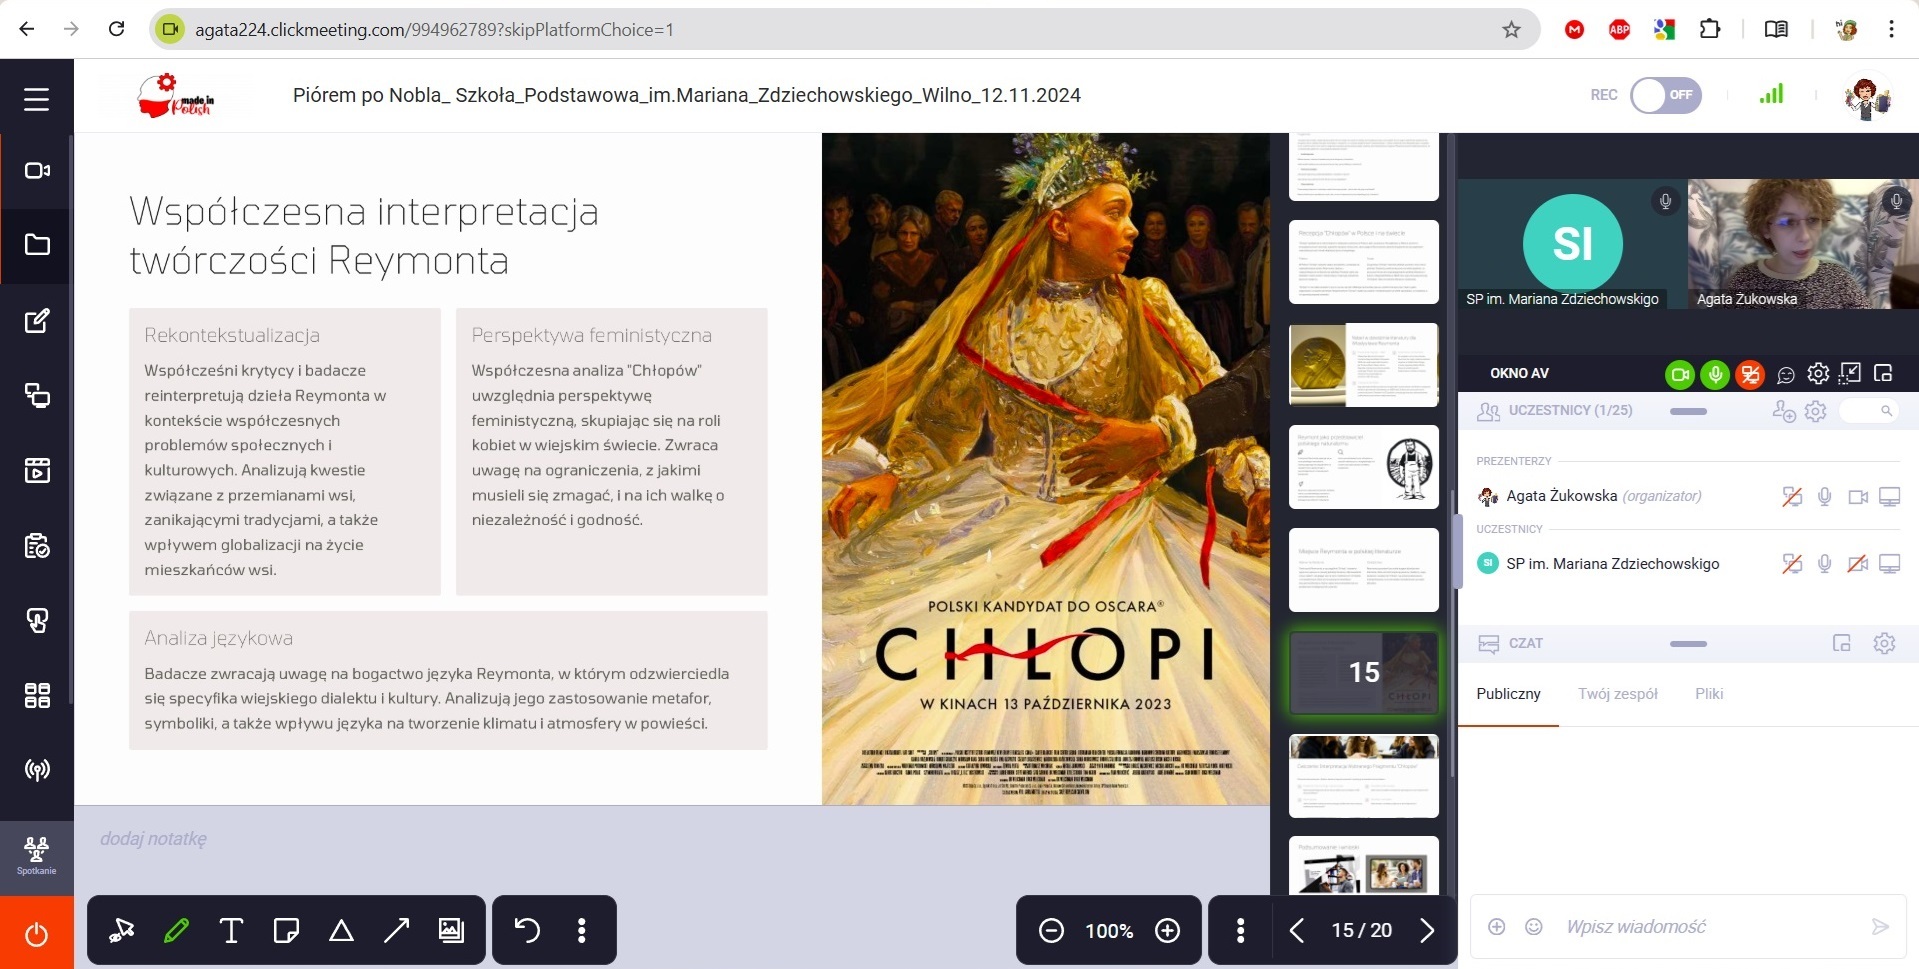
Task: Select the triangle shape tool
Action: 341,931
